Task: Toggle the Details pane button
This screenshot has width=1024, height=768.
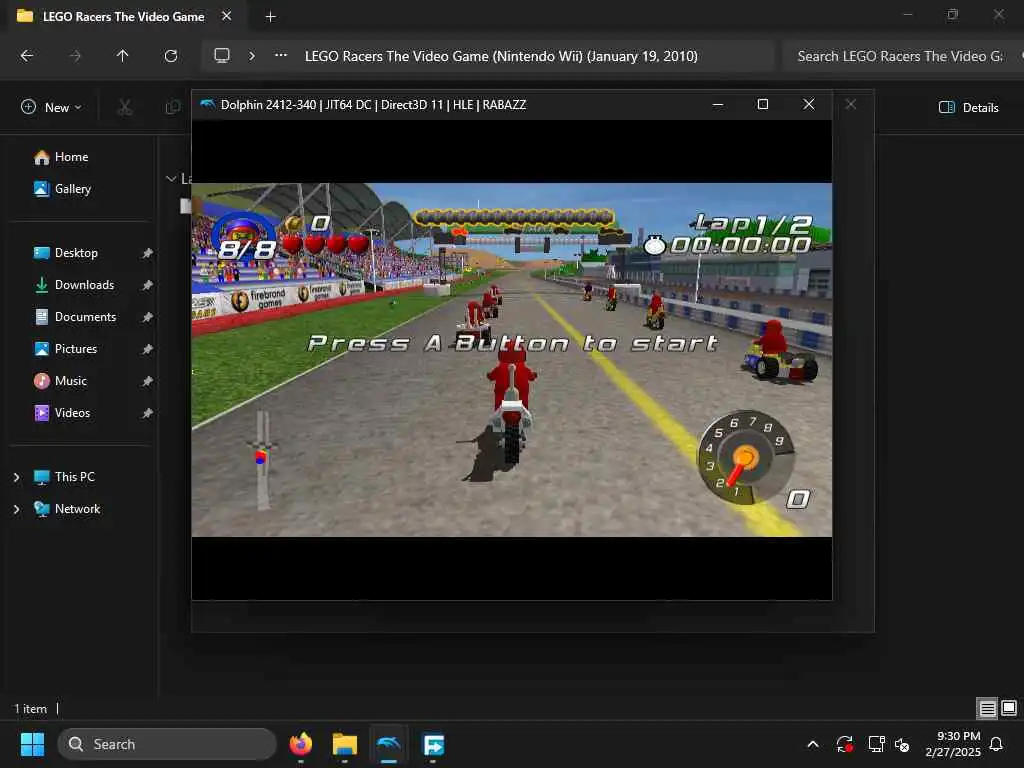Action: [968, 108]
